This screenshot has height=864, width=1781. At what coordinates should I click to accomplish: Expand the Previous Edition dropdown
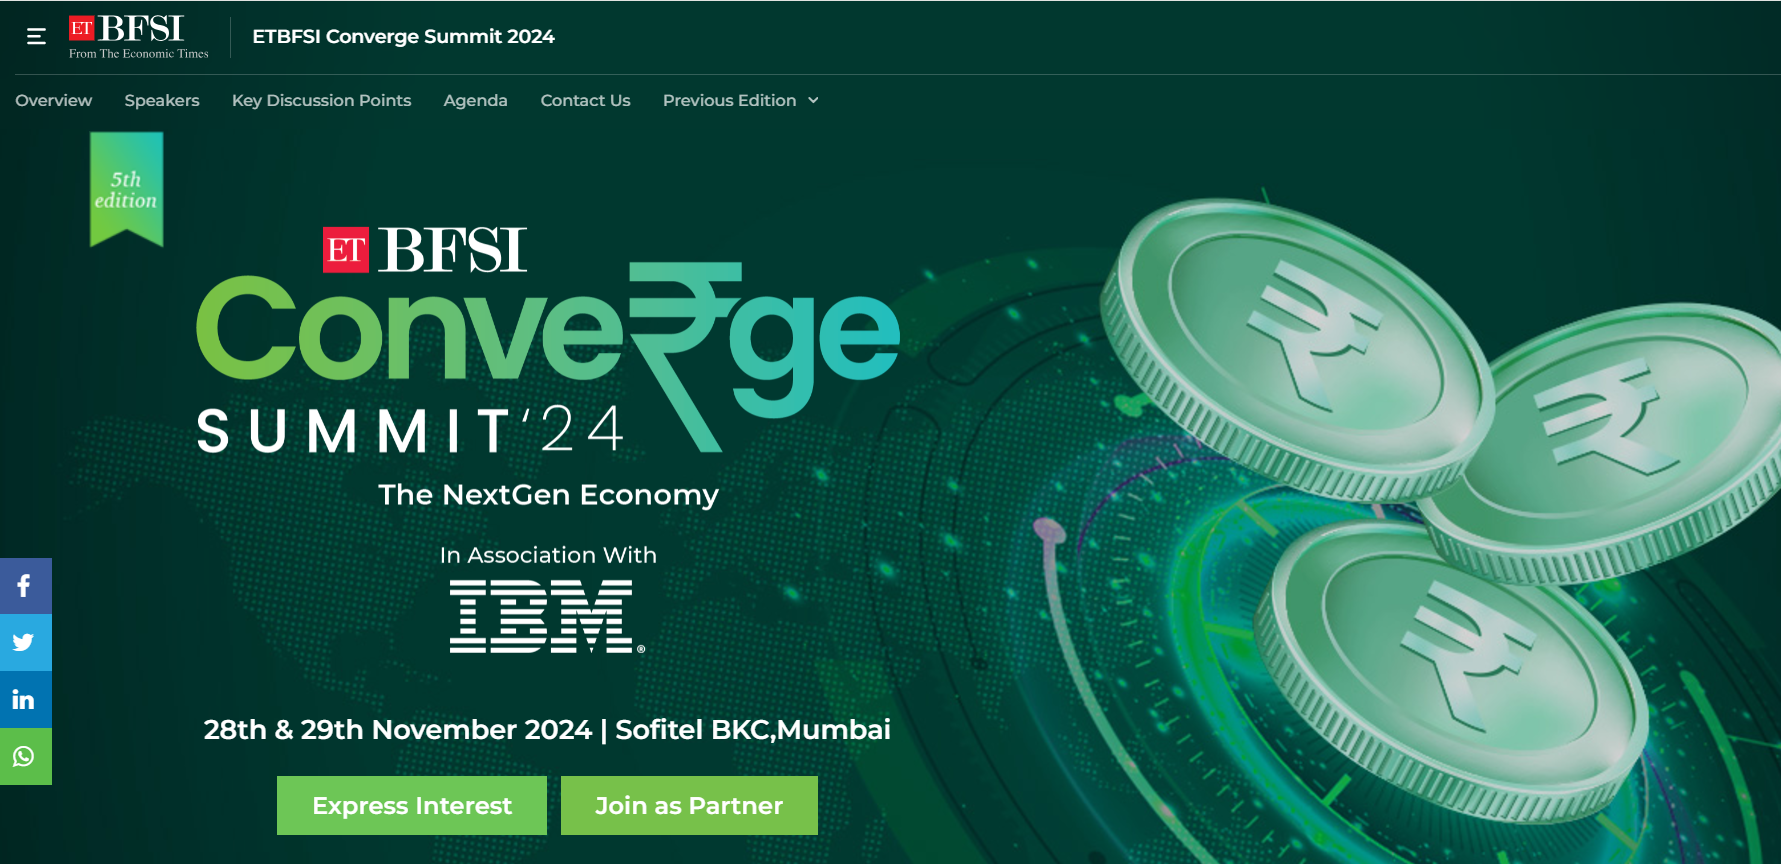pyautogui.click(x=740, y=100)
